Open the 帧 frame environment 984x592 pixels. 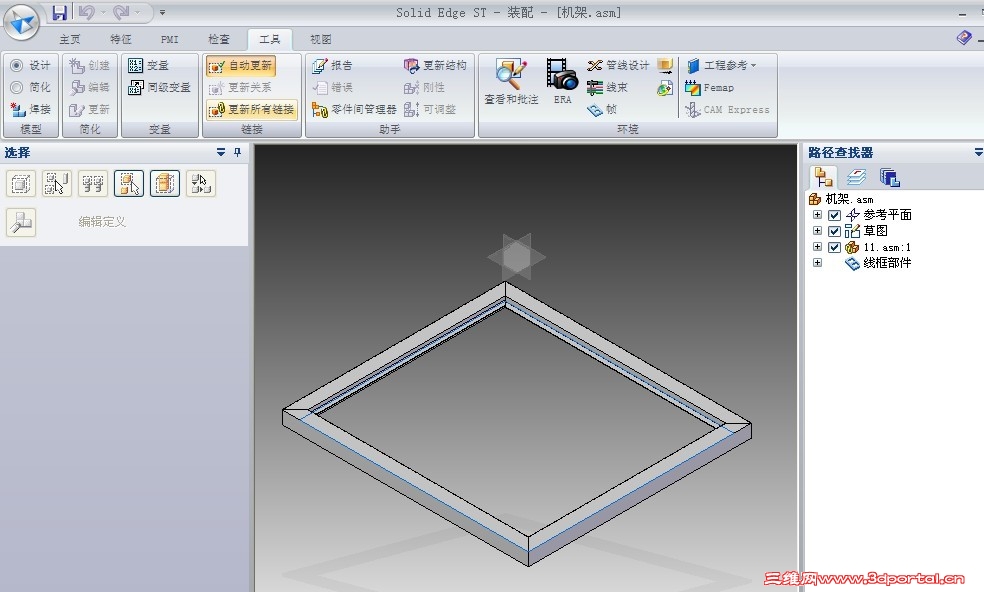[x=602, y=109]
